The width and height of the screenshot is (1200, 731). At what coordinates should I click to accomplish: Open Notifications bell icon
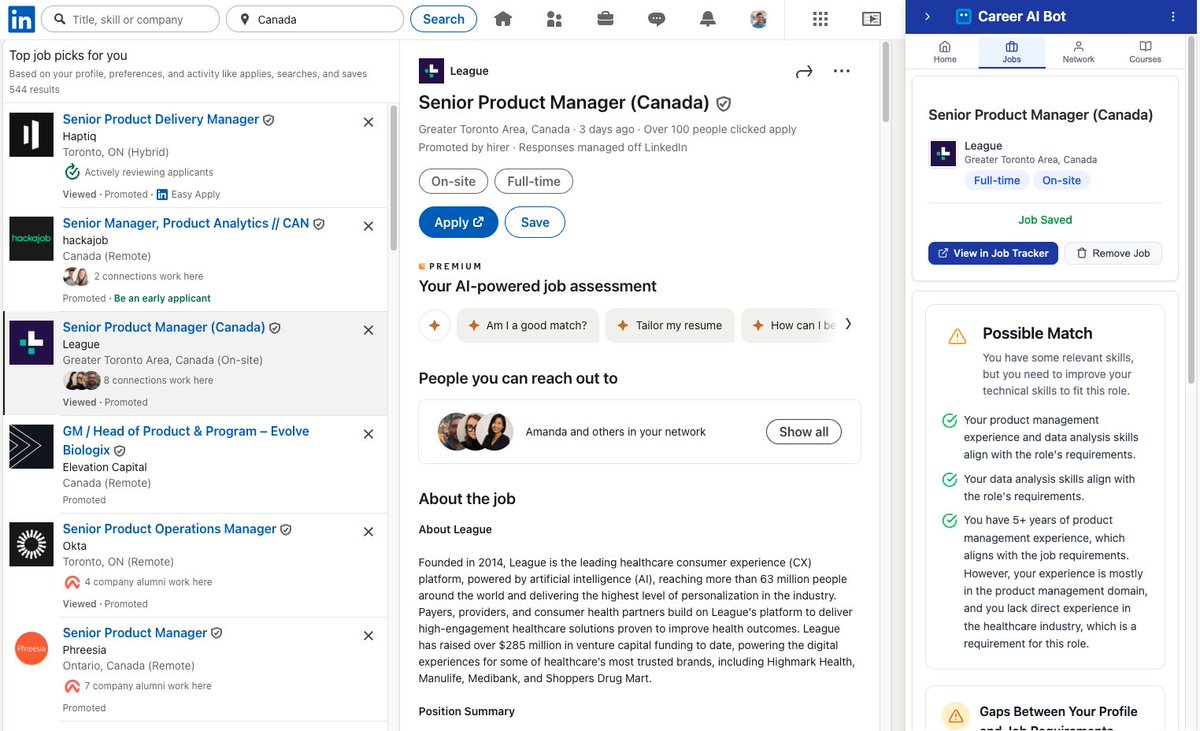708,19
